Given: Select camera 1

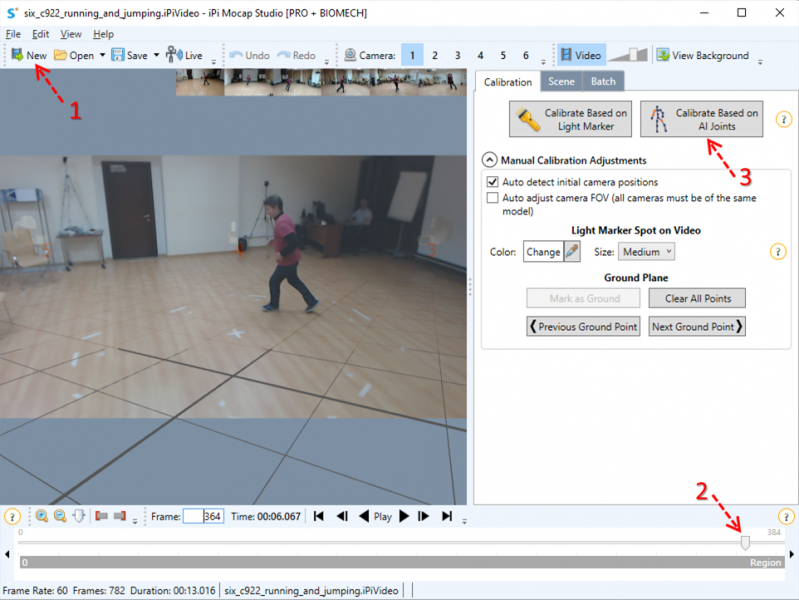Looking at the screenshot, I should click(412, 55).
